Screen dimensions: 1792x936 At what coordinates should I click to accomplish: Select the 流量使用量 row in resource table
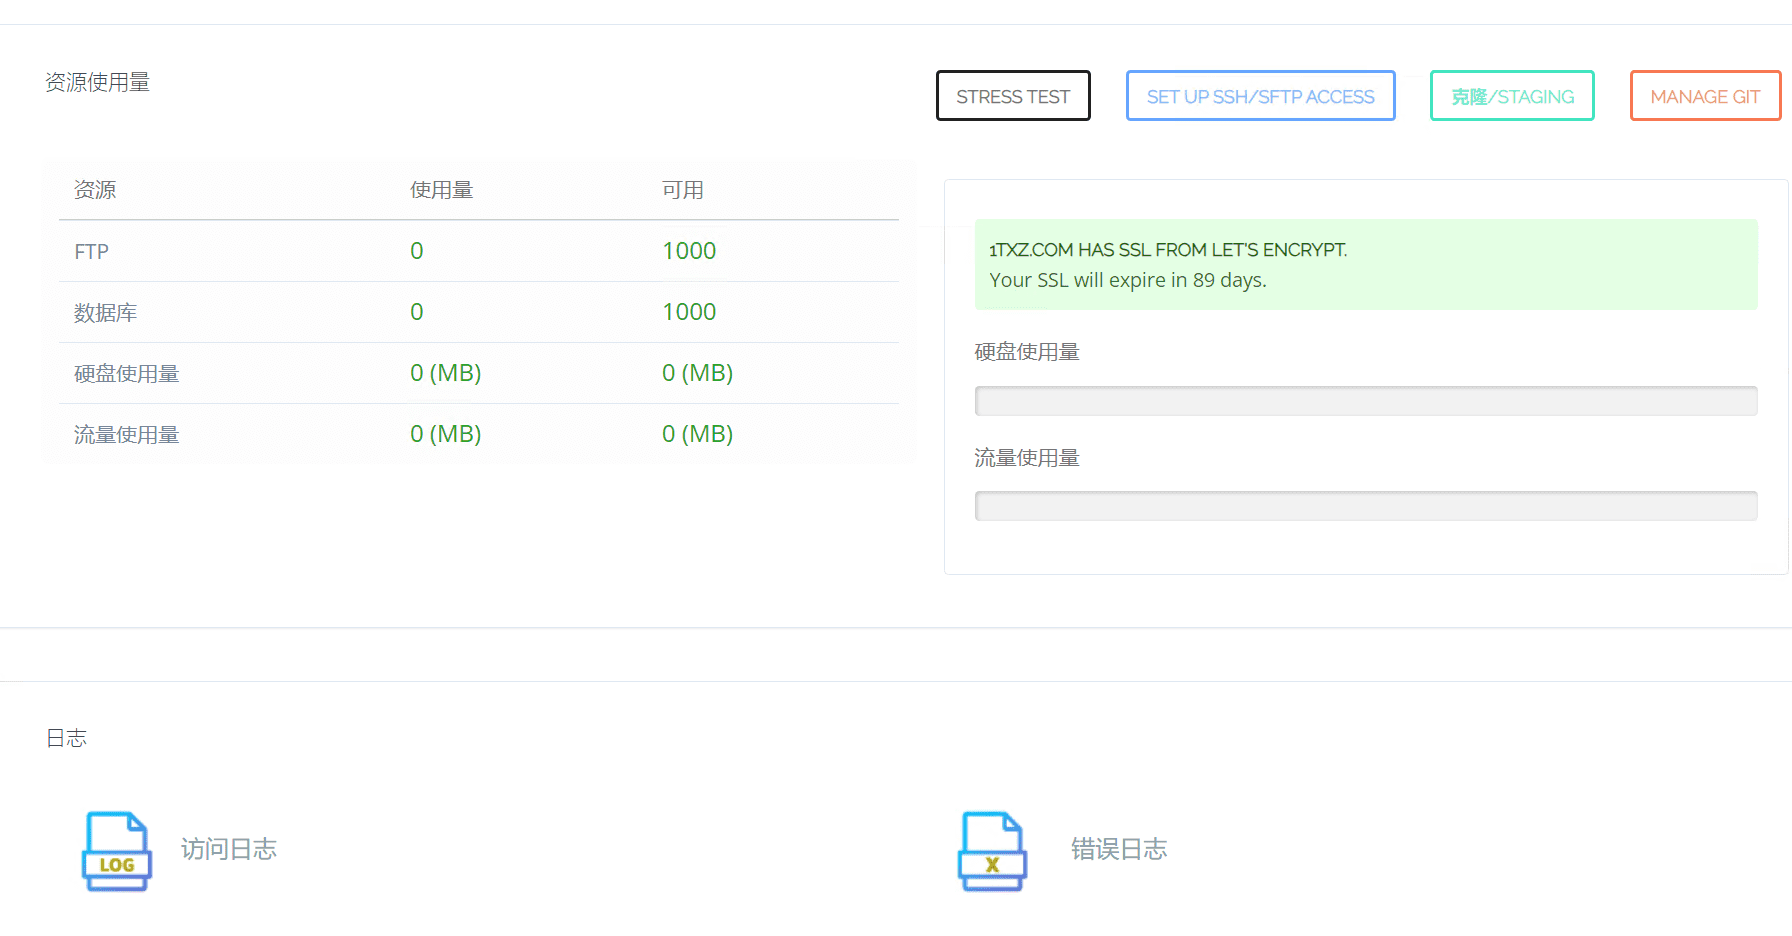(126, 434)
